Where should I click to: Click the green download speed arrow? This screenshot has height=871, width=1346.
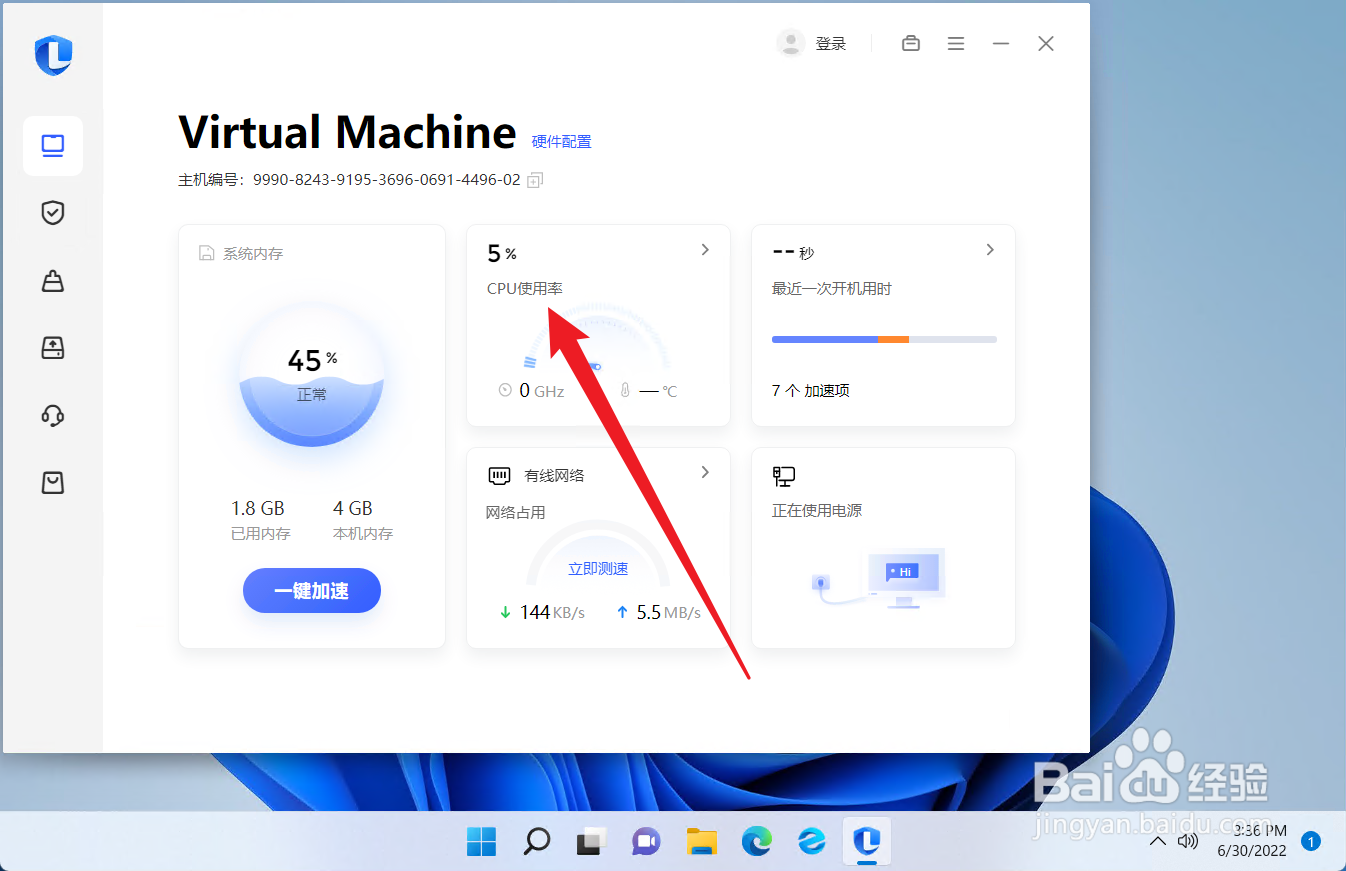505,611
